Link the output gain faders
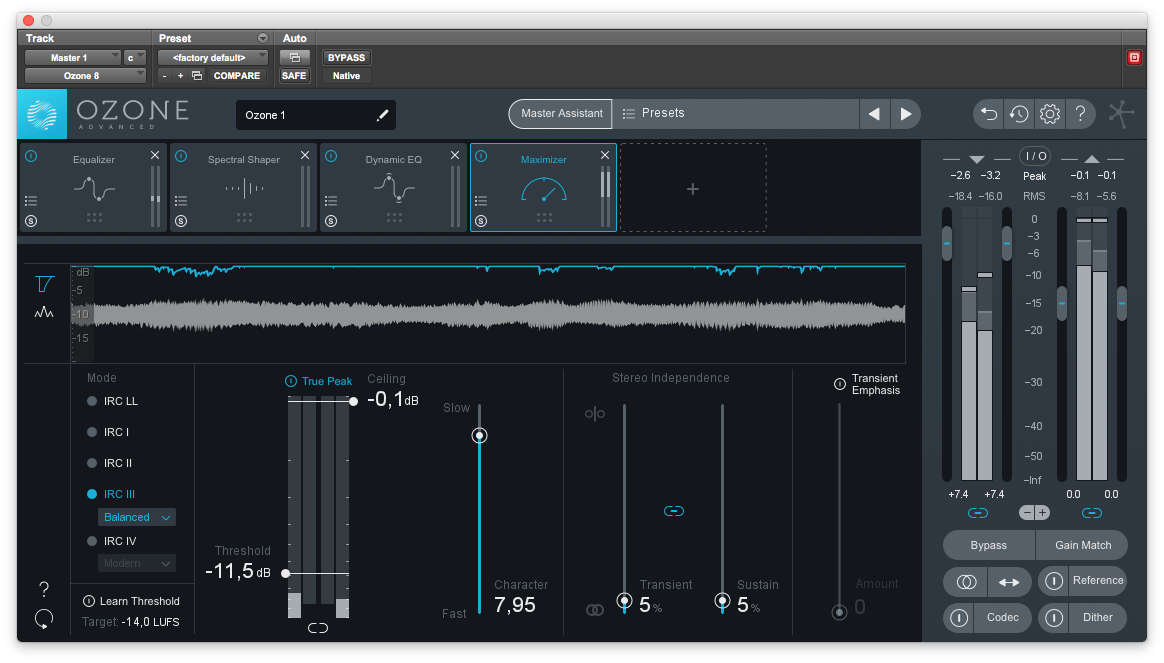1164x663 pixels. 1091,513
